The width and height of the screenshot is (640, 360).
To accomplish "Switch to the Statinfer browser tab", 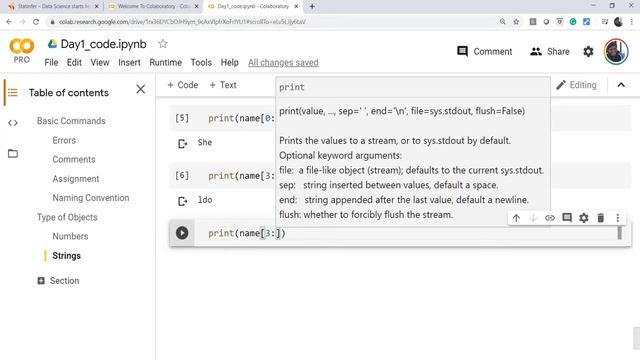I will [x=52, y=7].
